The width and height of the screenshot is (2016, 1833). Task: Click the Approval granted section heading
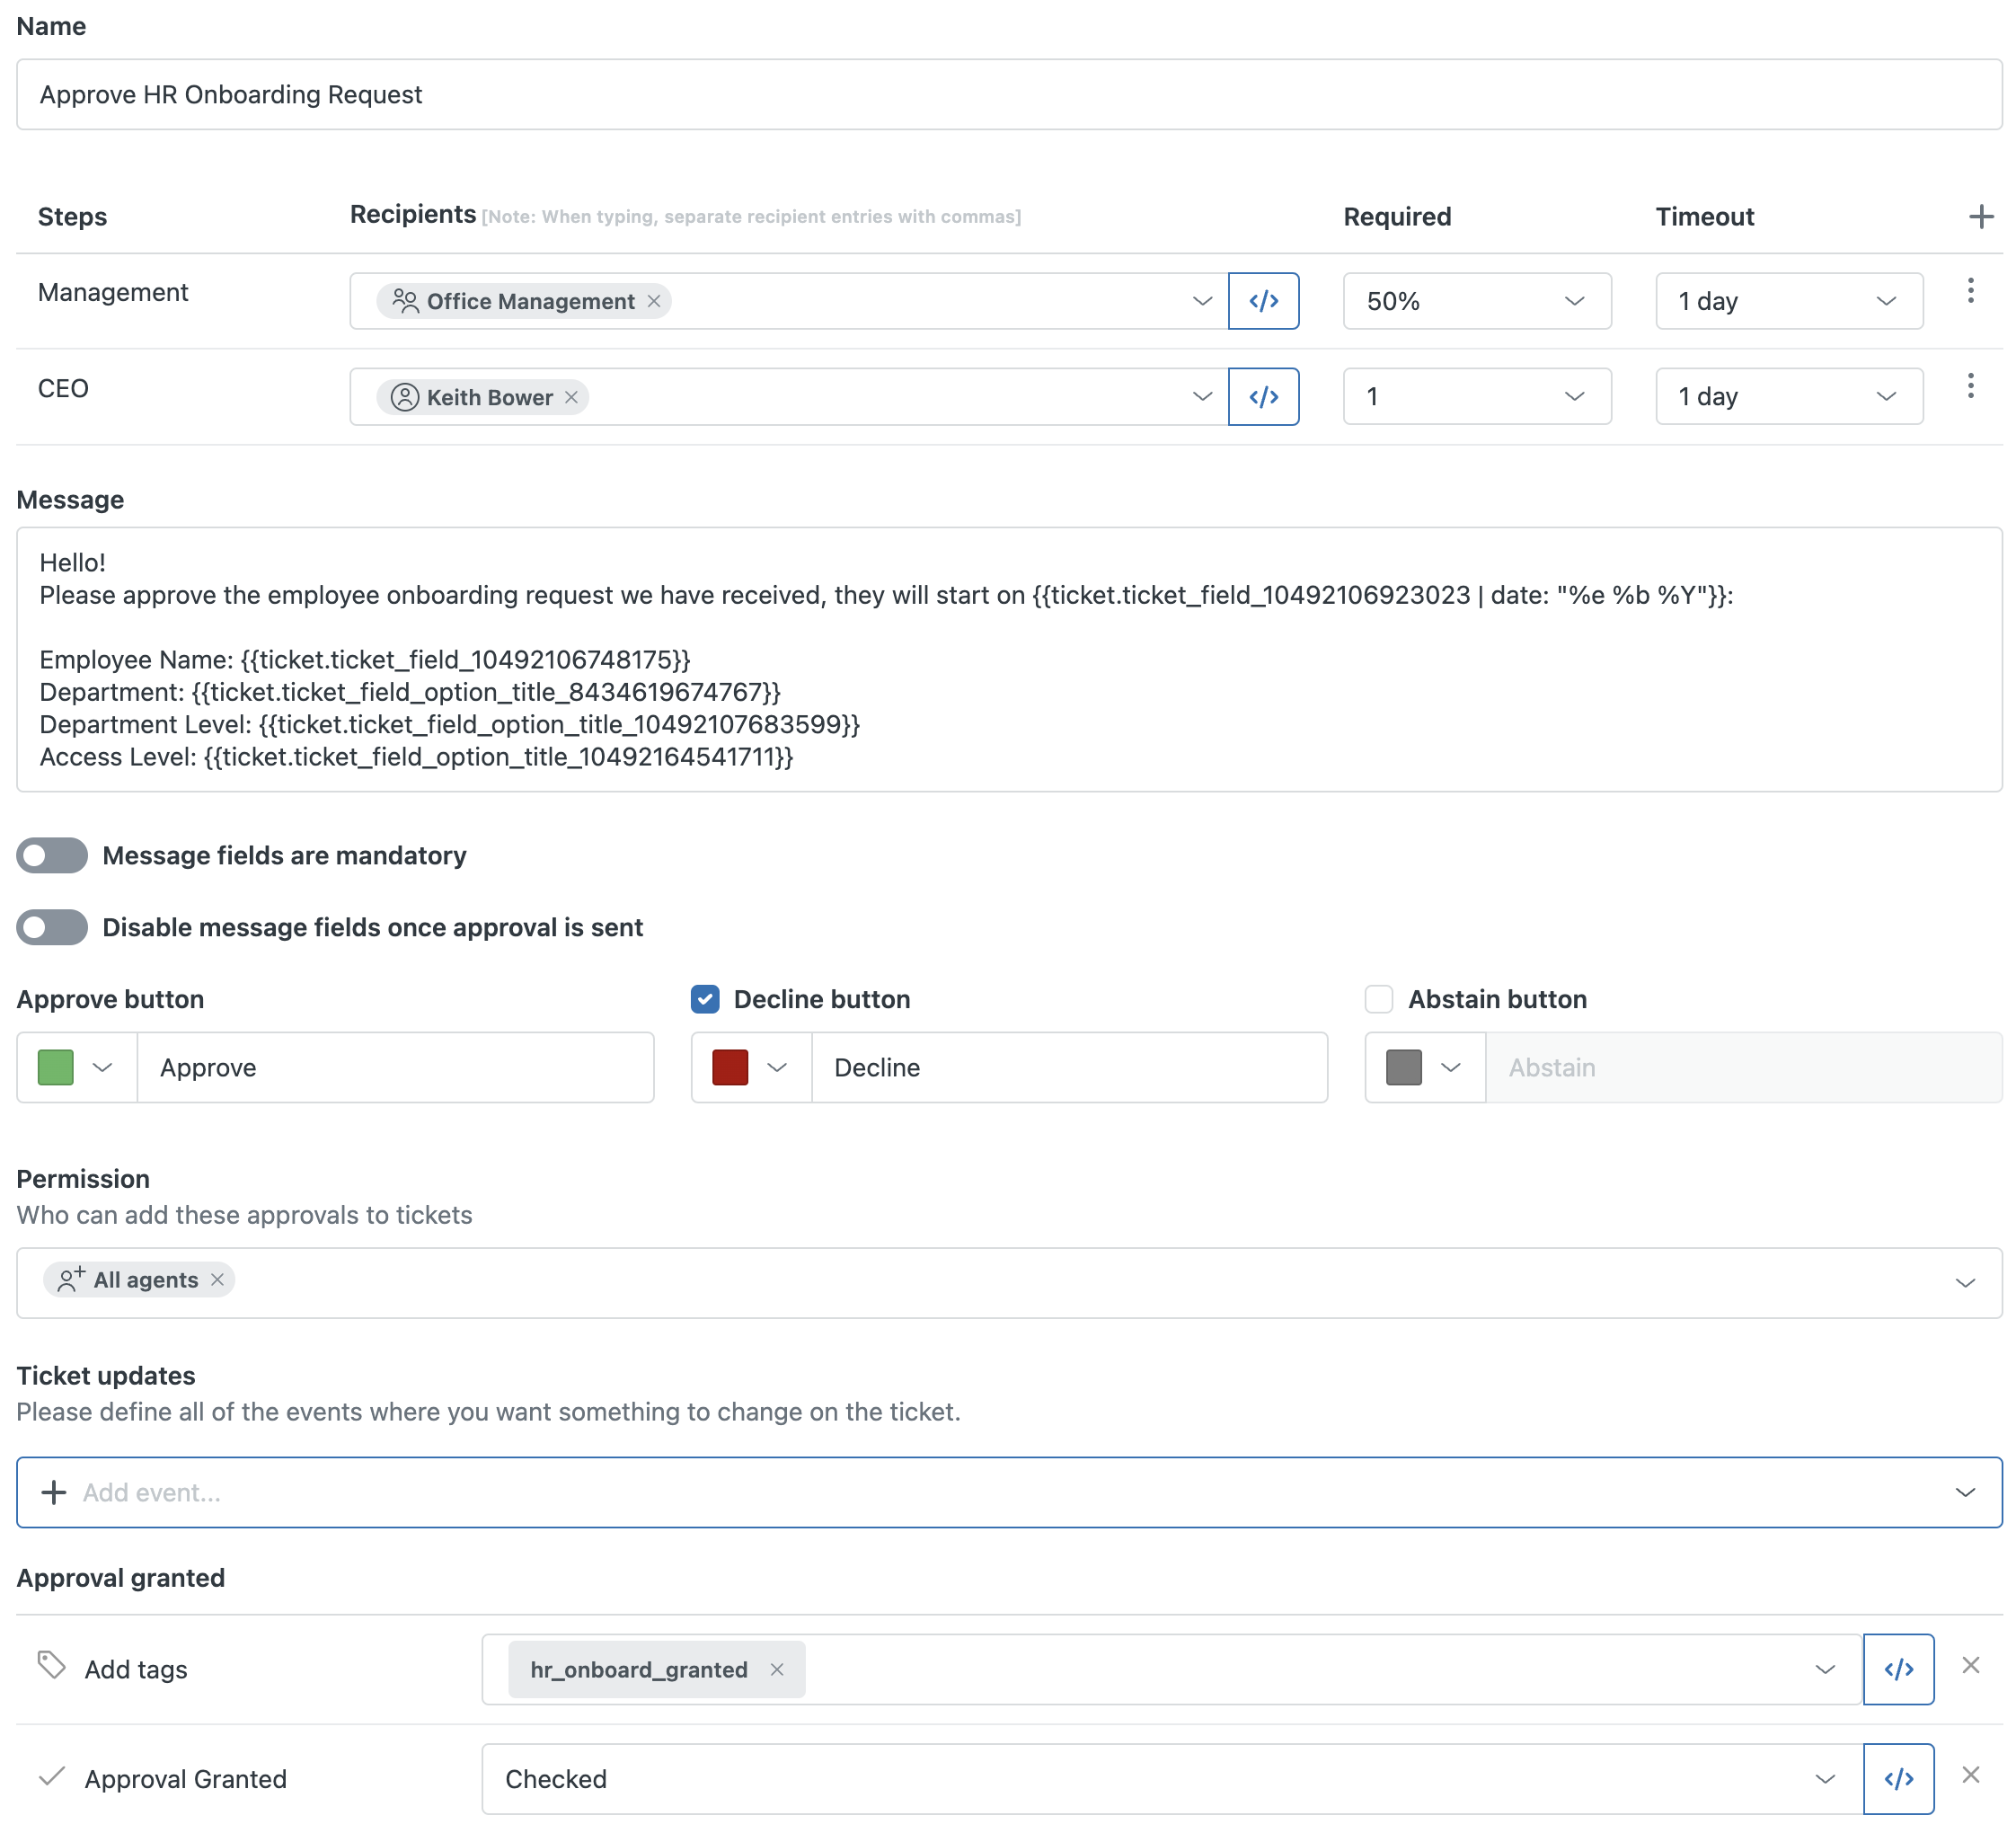coord(121,1578)
